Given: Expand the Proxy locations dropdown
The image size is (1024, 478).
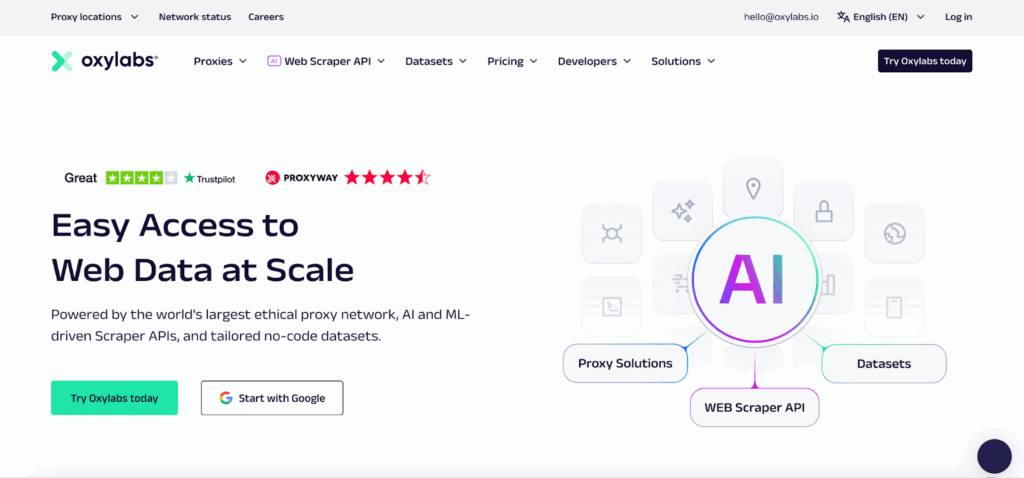Looking at the screenshot, I should [x=95, y=17].
